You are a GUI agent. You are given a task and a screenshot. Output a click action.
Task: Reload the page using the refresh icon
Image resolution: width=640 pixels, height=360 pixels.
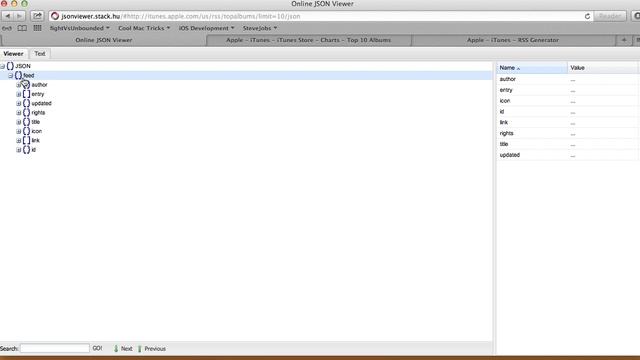(x=587, y=16)
